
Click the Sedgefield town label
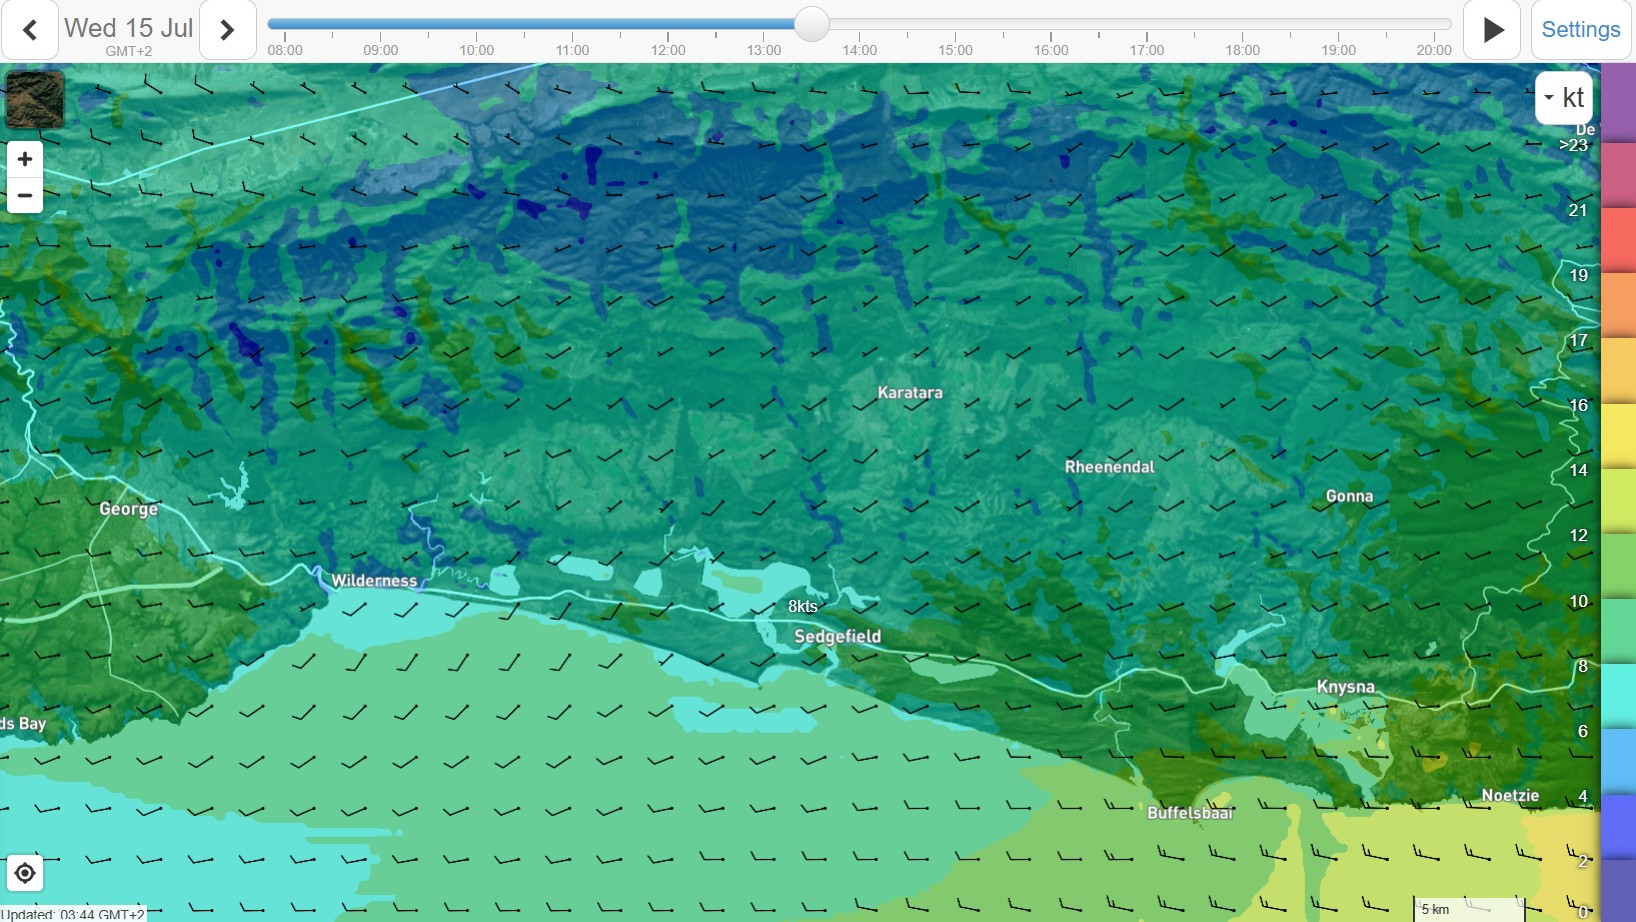tap(837, 636)
